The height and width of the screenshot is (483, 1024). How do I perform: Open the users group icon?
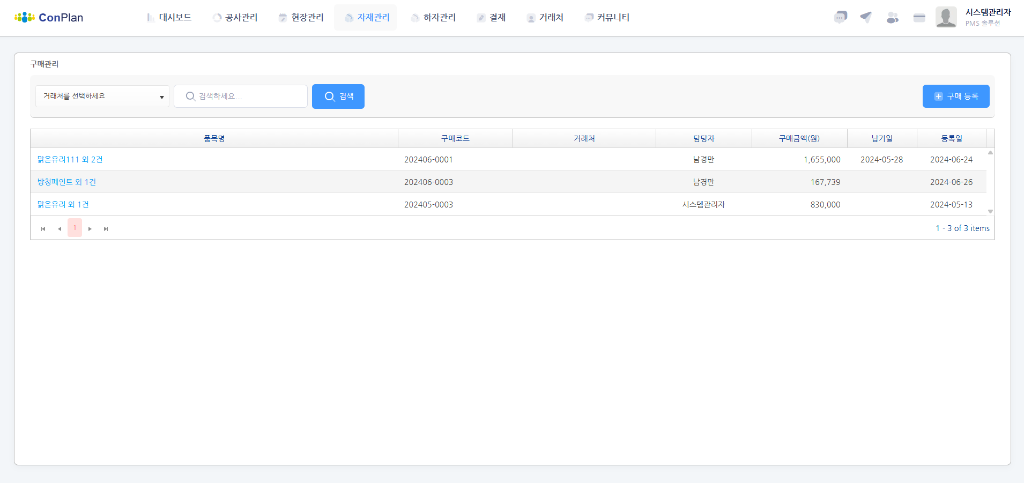point(892,18)
